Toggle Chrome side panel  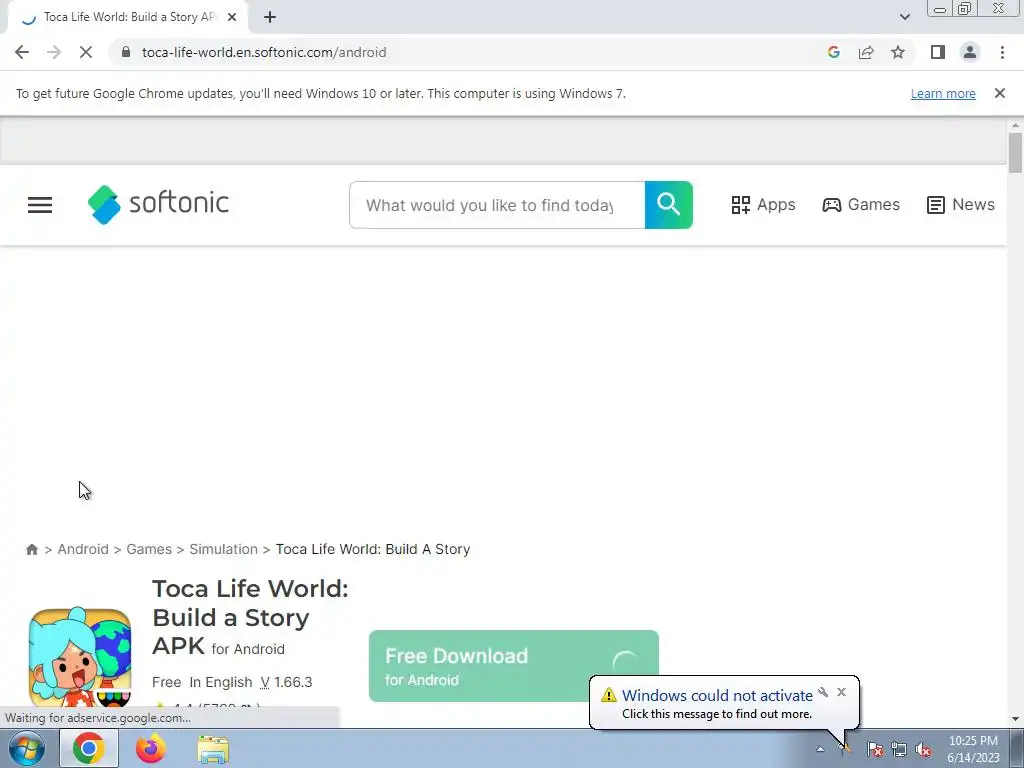pyautogui.click(x=938, y=52)
